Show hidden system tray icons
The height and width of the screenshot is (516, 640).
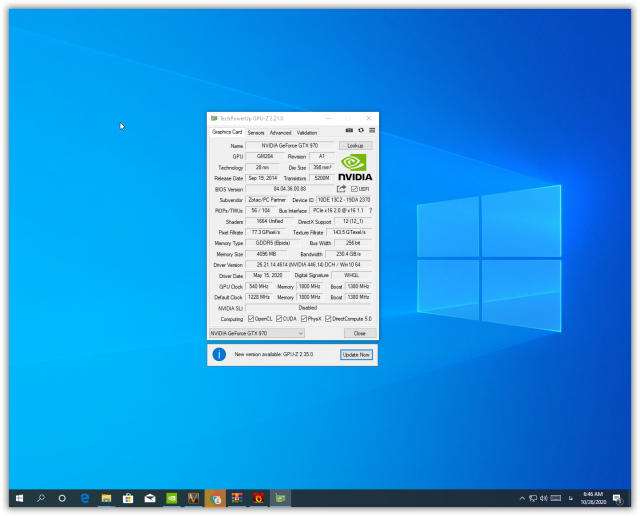[x=522, y=497]
